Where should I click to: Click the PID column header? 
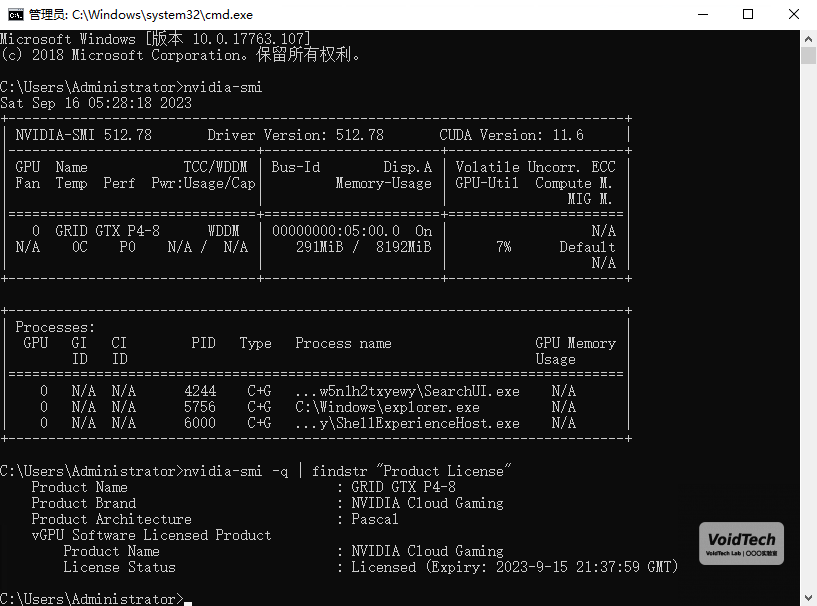point(203,343)
